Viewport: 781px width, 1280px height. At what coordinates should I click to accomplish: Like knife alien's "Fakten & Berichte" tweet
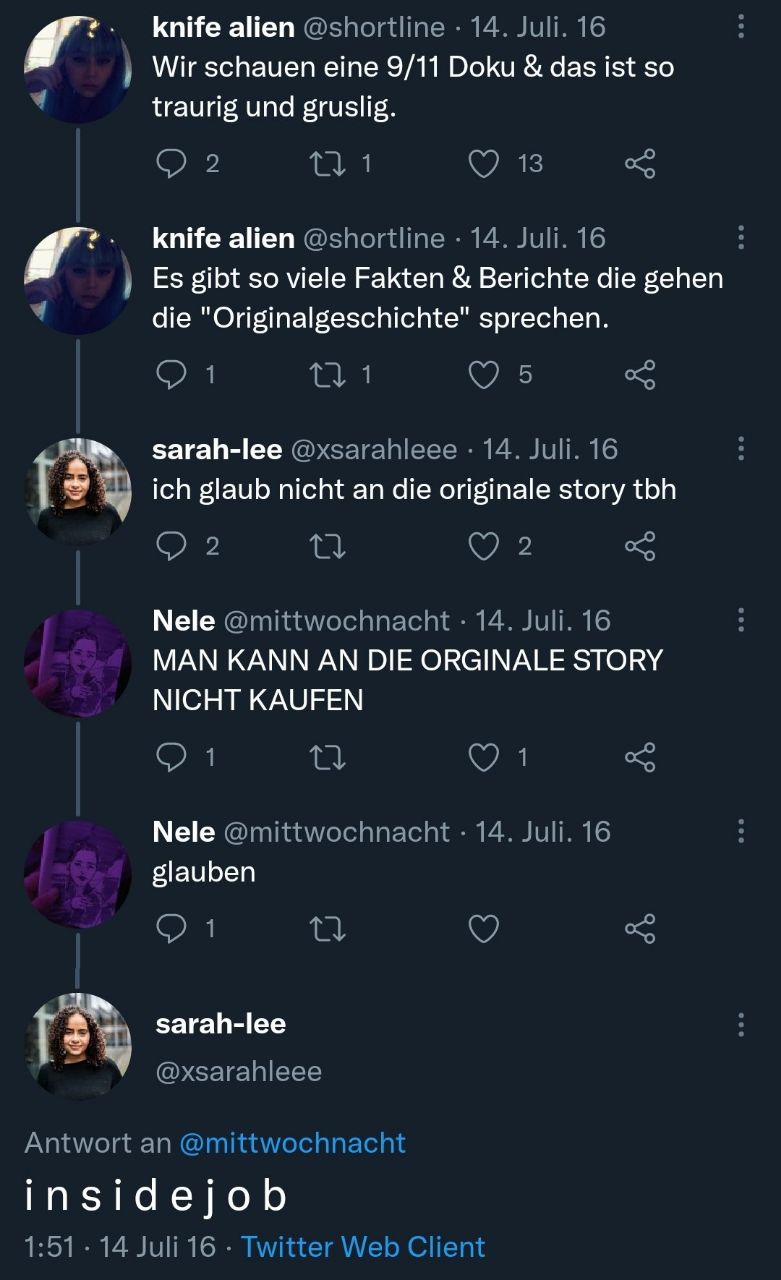tap(484, 374)
